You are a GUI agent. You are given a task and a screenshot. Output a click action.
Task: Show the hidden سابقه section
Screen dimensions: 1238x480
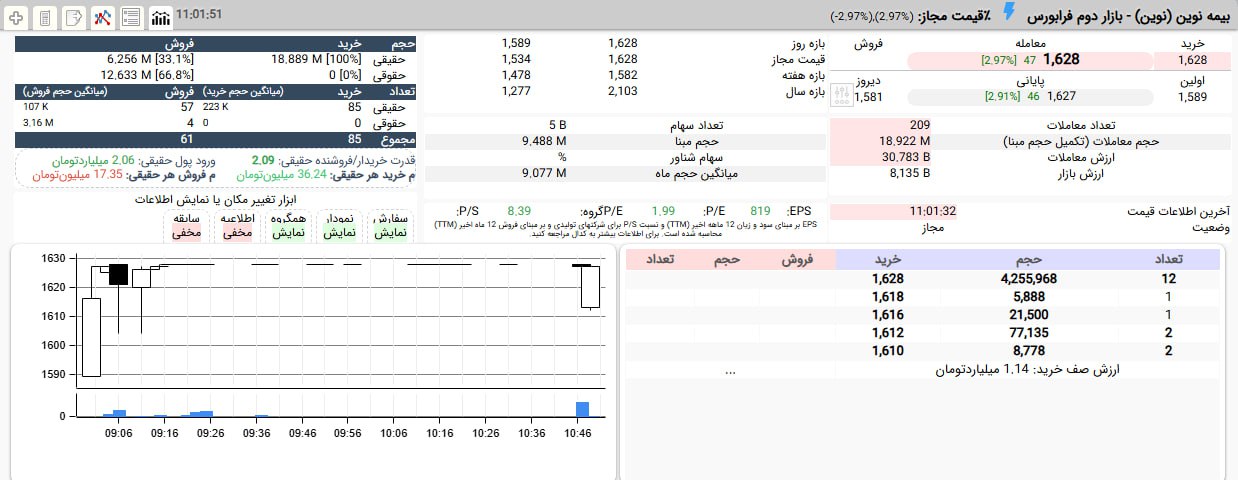point(186,225)
